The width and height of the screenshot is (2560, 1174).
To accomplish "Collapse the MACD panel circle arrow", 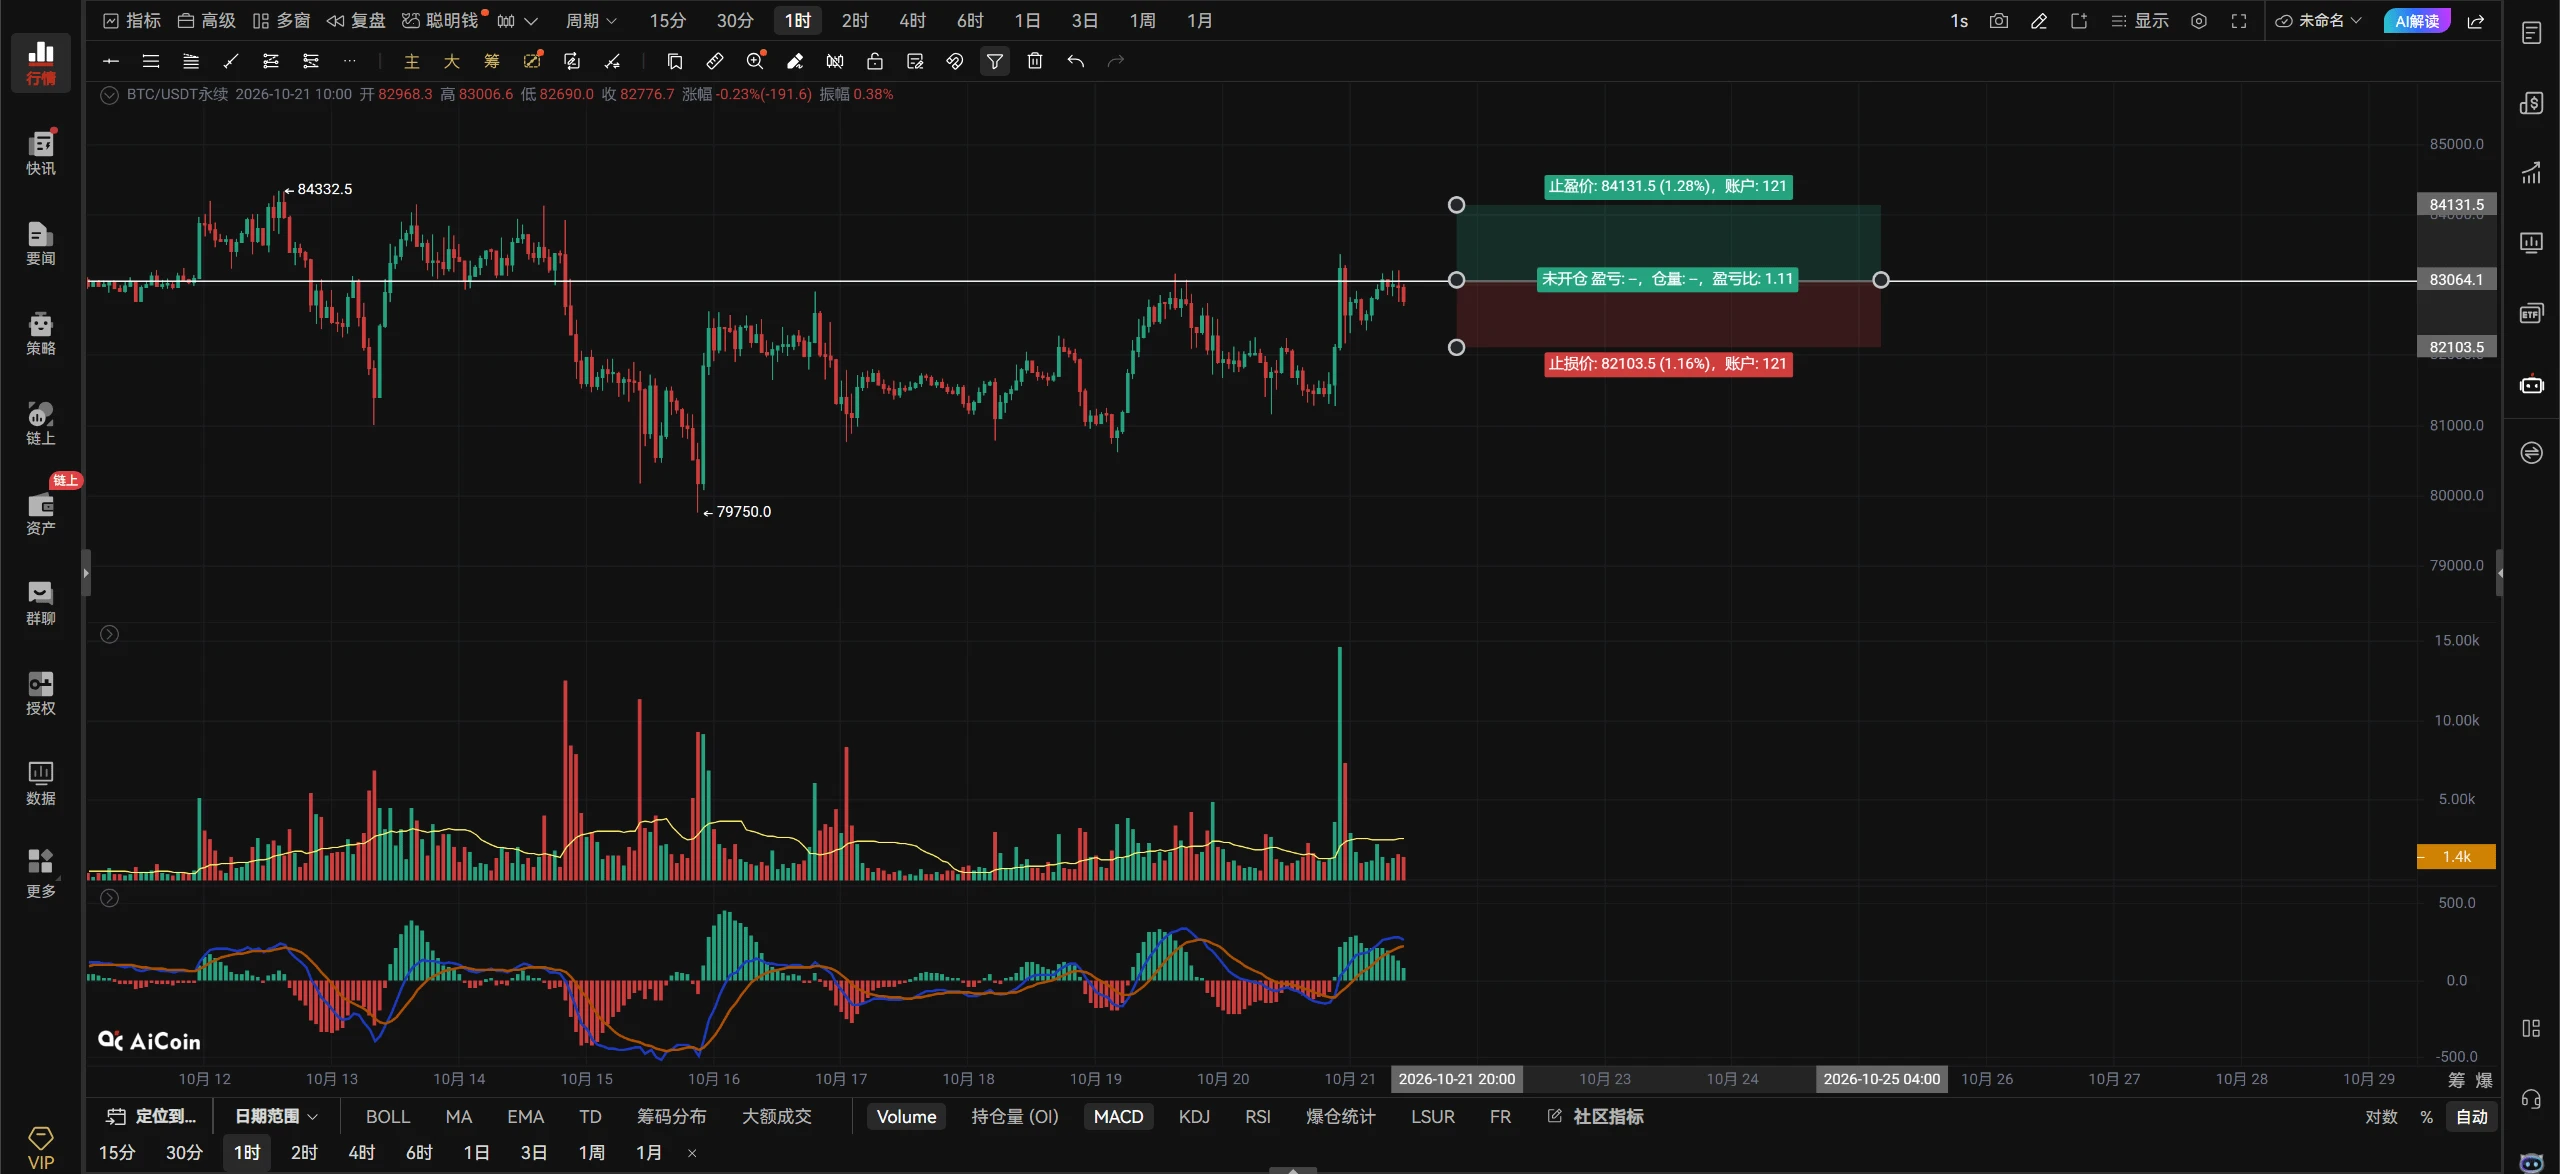I will tap(109, 898).
